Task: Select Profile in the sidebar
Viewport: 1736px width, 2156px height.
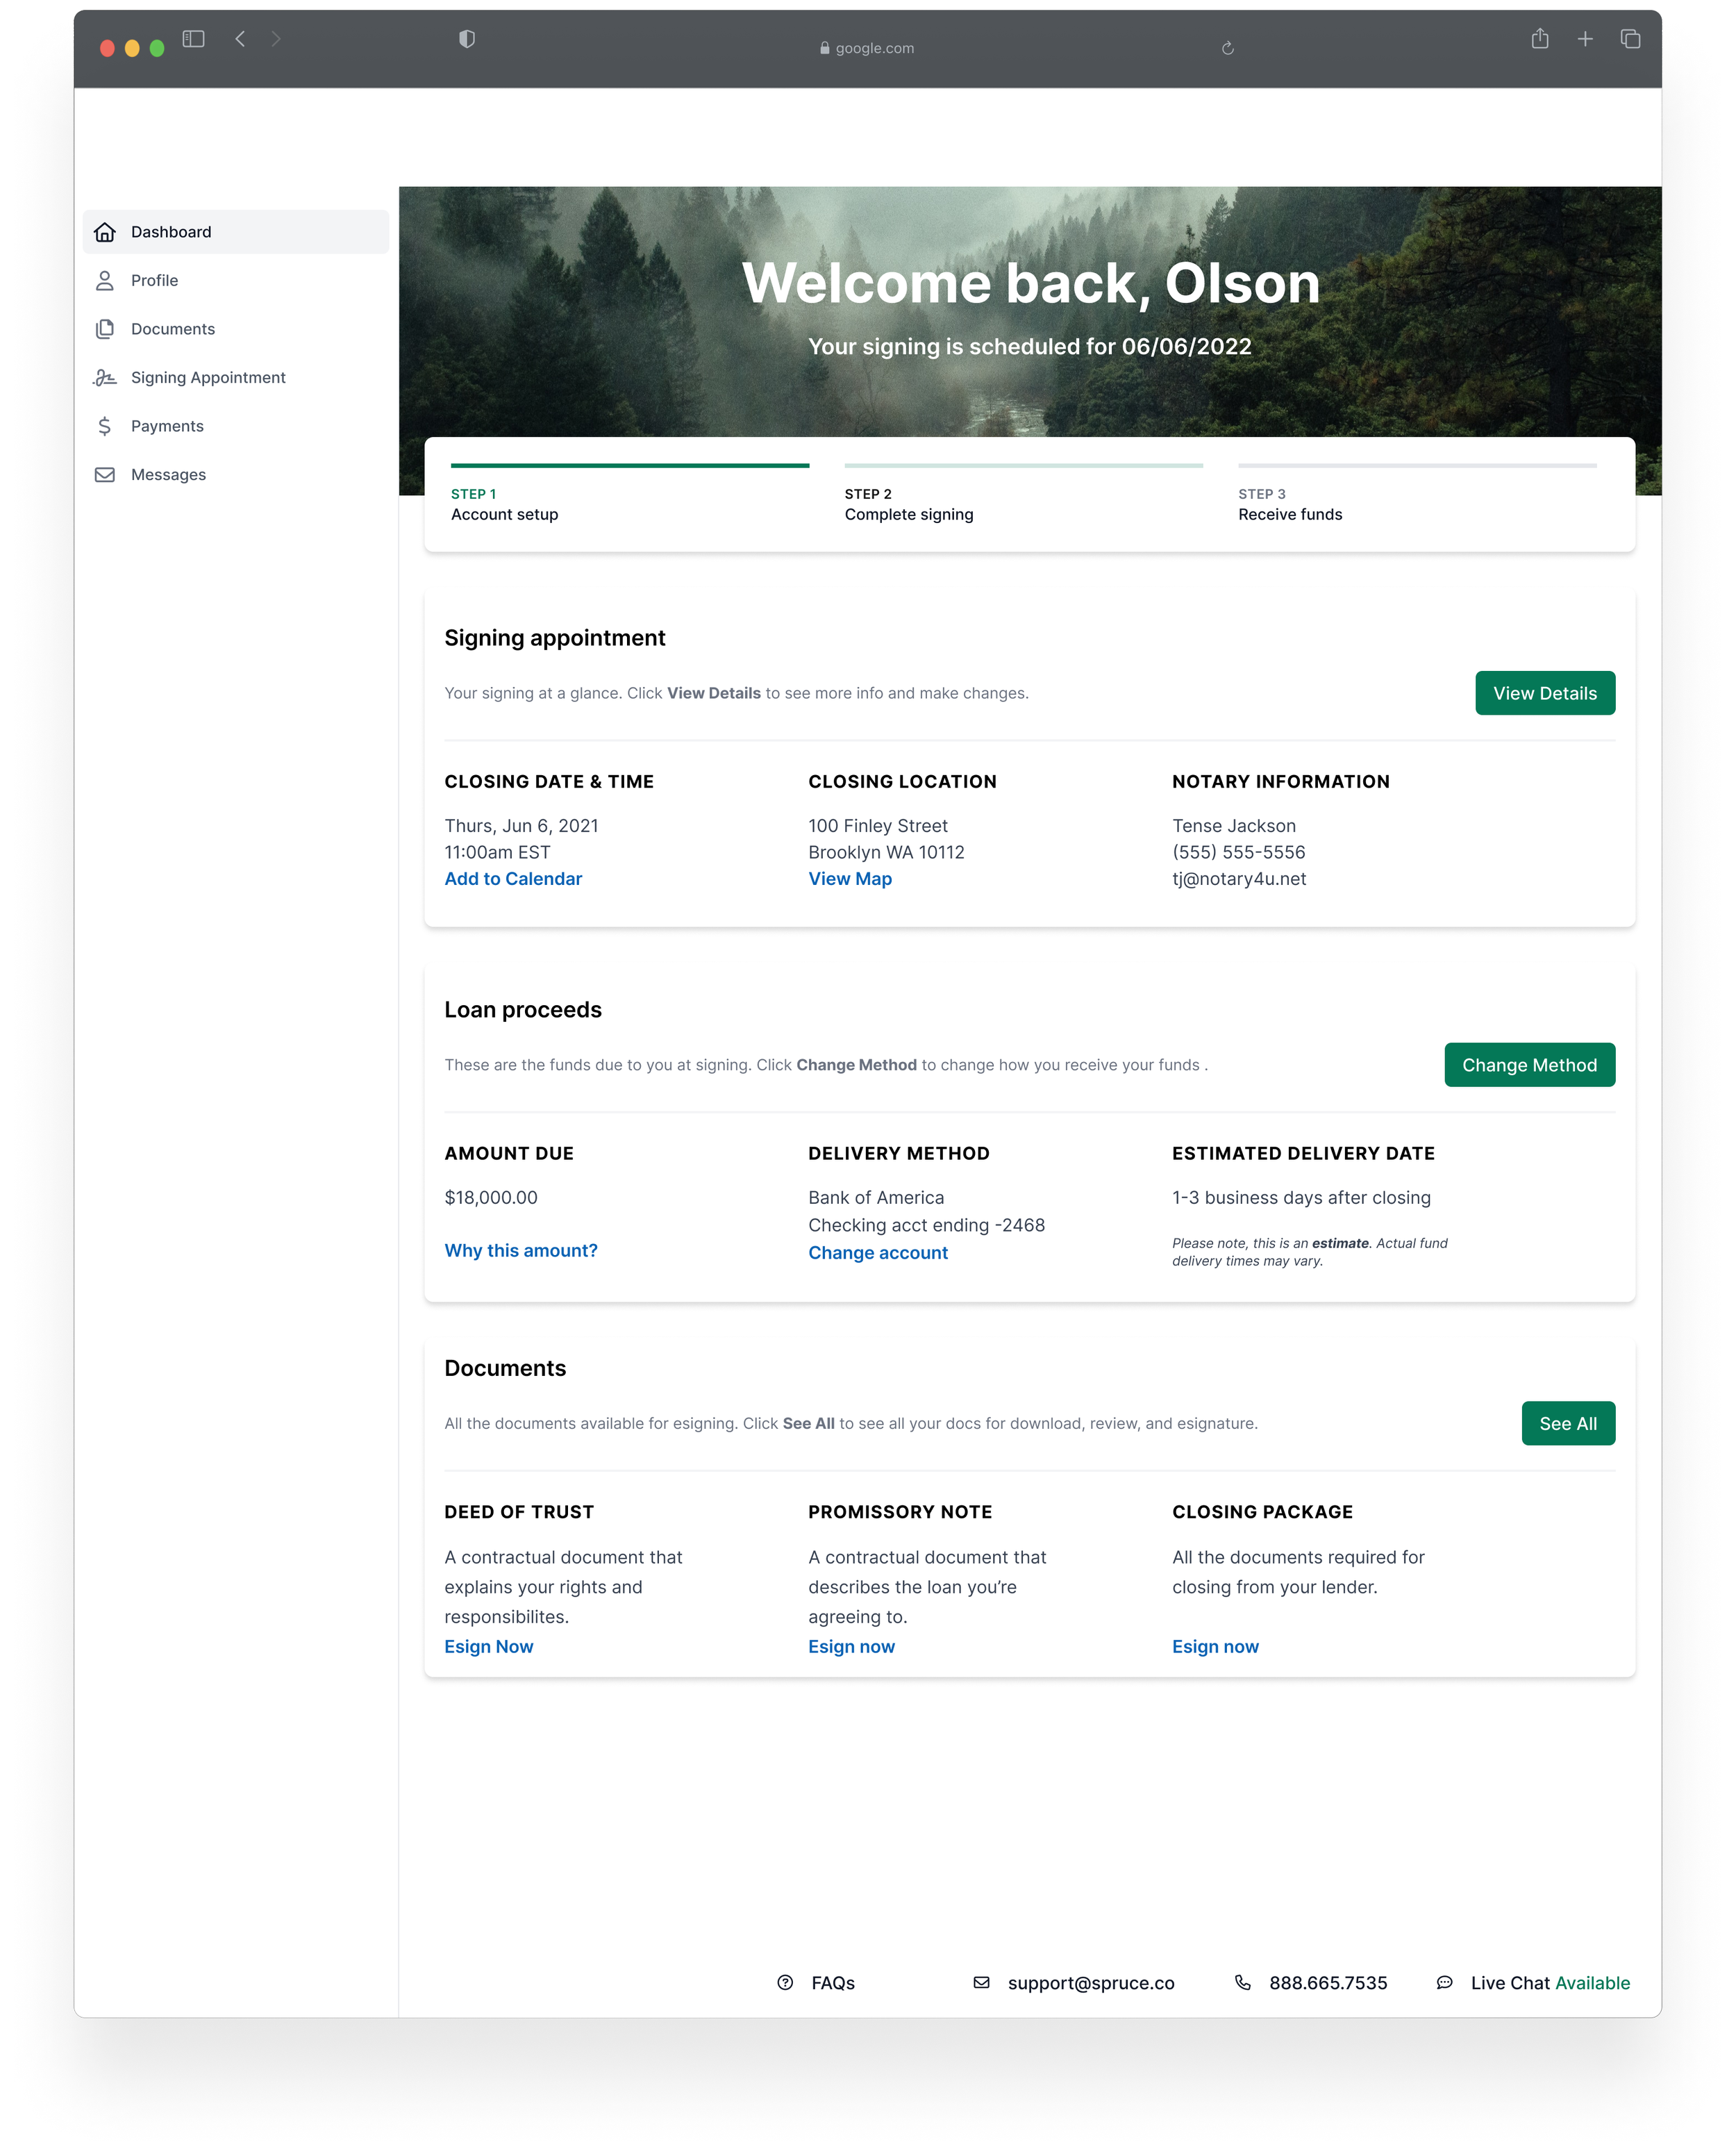Action: click(154, 281)
